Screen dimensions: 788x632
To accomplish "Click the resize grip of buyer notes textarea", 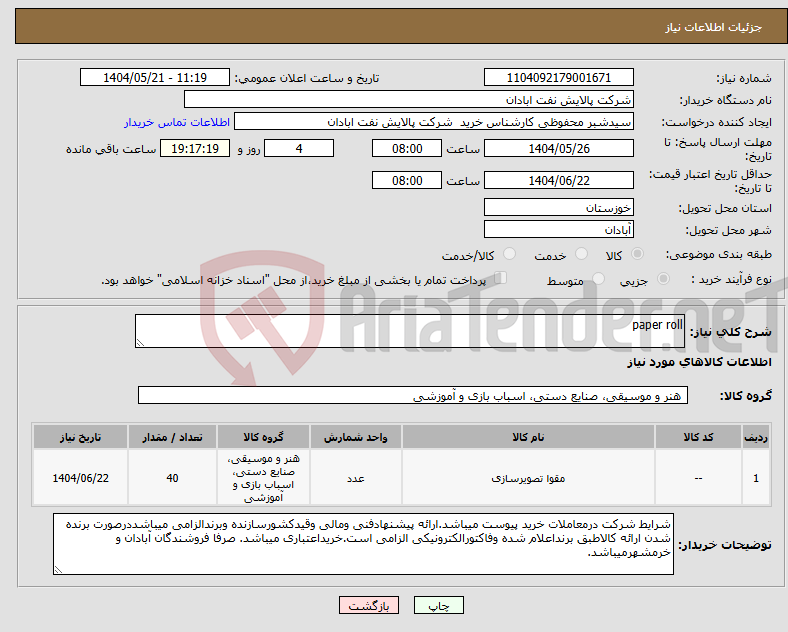I will [x=58, y=570].
